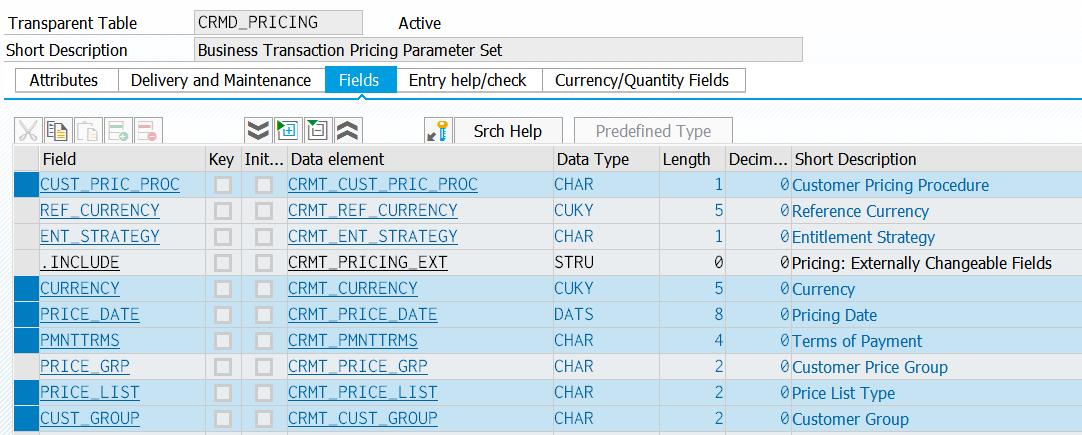Viewport: 1082px width, 435px height.
Task: Click the 'Active' status text
Action: 420,23
